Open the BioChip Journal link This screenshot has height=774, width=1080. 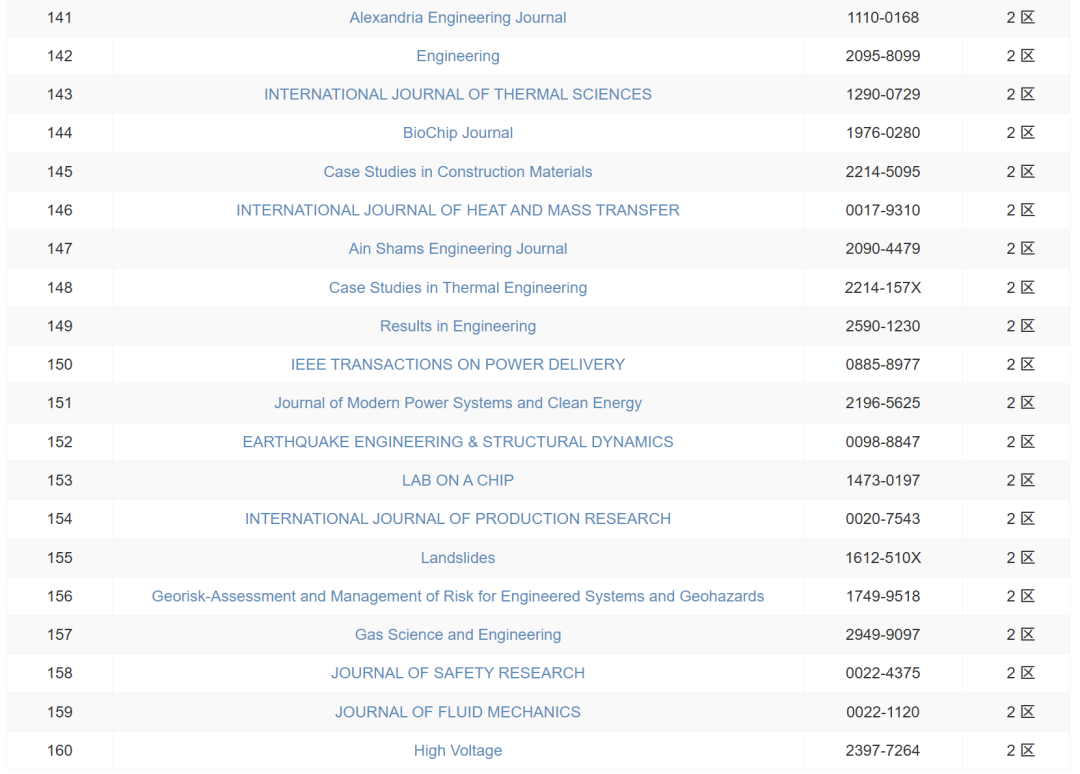point(457,133)
